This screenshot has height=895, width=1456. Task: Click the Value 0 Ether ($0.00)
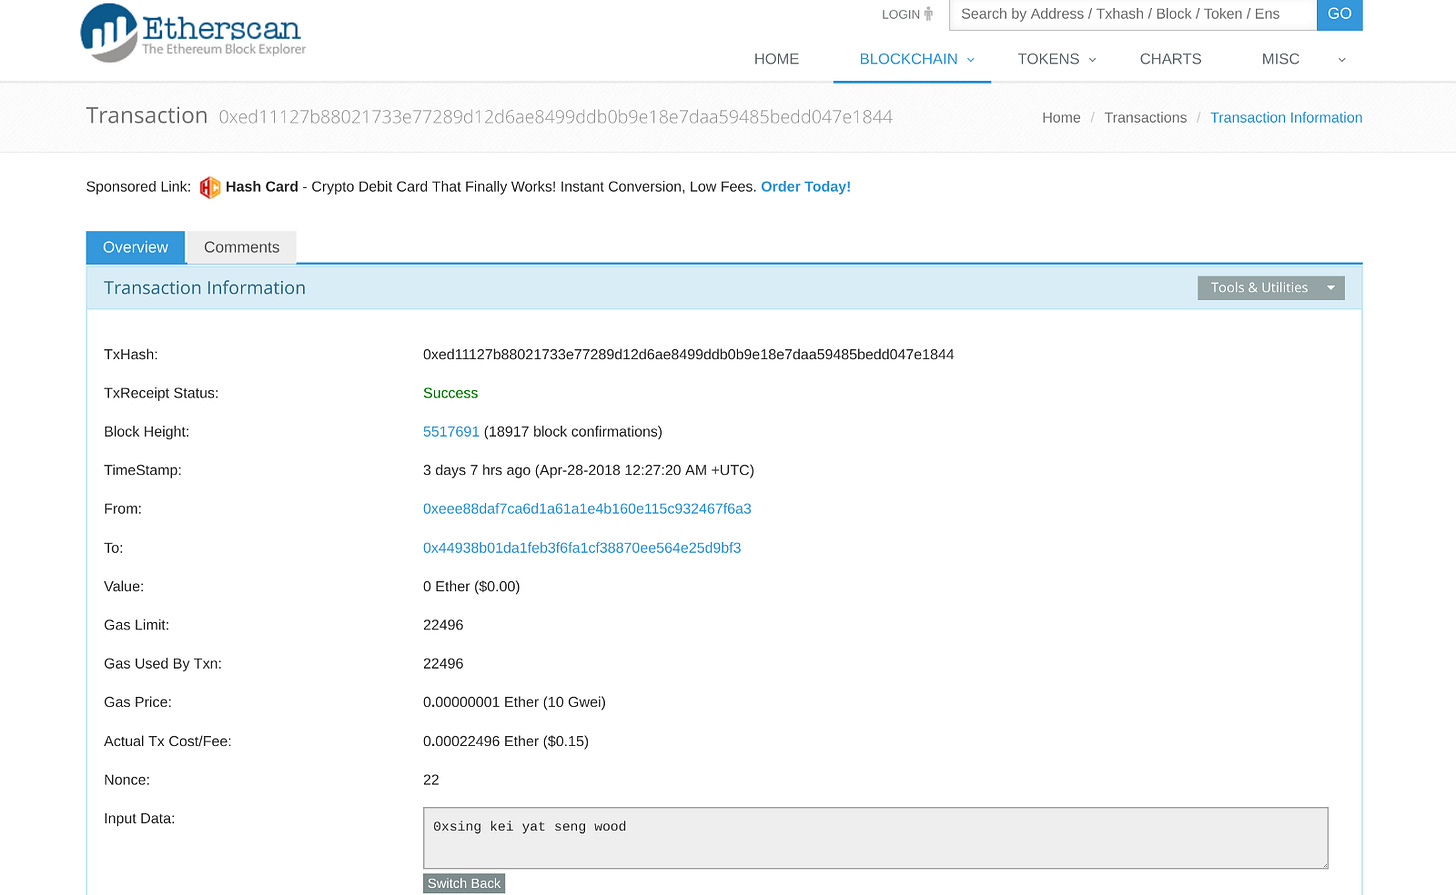click(x=471, y=587)
